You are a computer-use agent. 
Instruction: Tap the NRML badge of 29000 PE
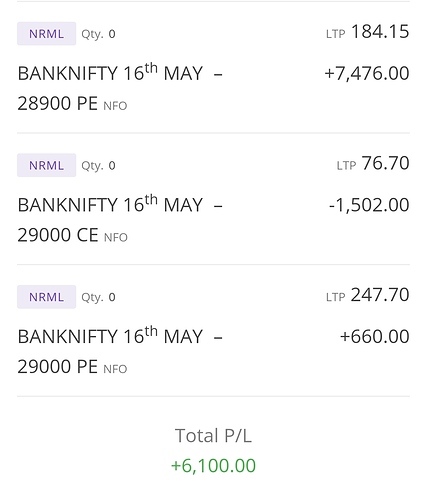coord(46,297)
